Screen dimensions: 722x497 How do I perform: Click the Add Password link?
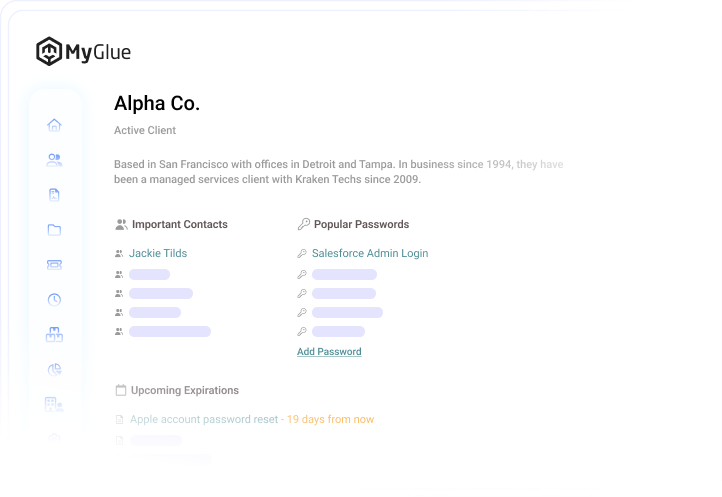329,351
